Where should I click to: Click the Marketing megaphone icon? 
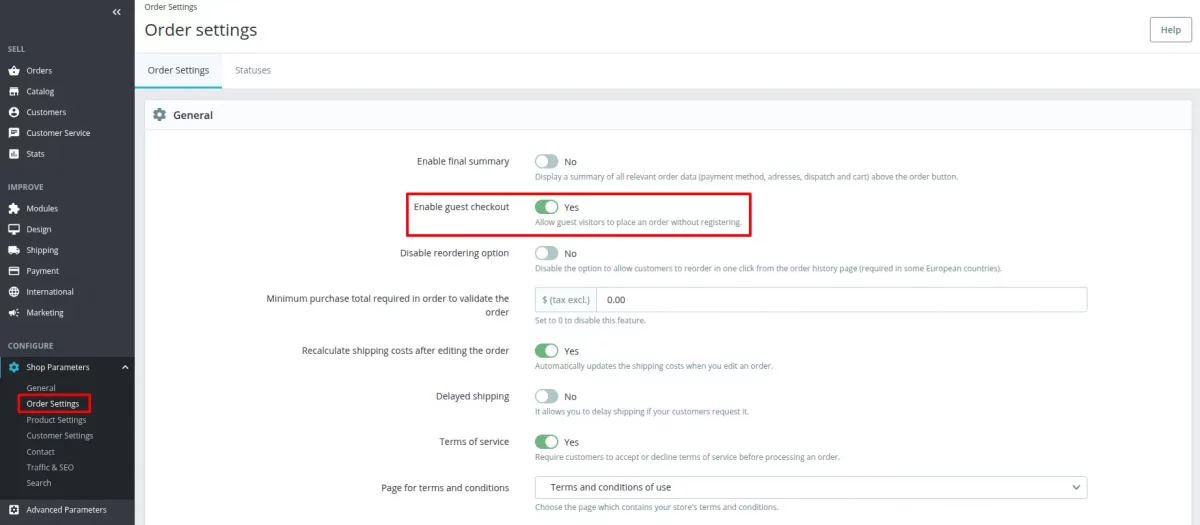pyautogui.click(x=14, y=313)
